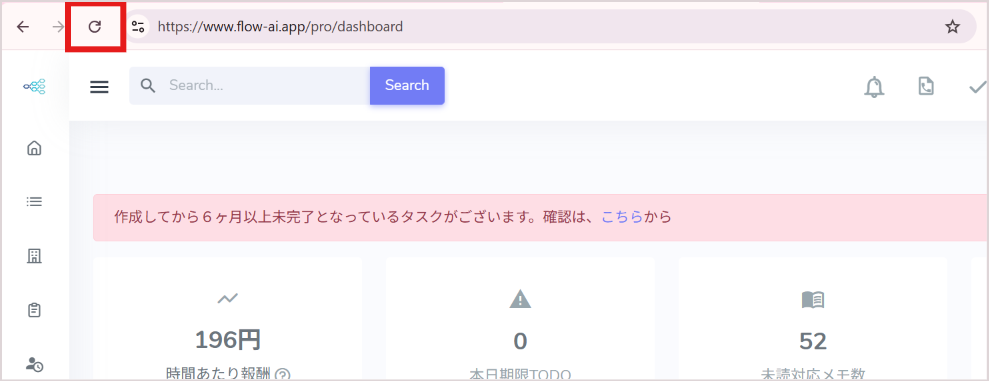Open notifications via the bell icon
Screen dimensions: 989x381
[x=874, y=87]
